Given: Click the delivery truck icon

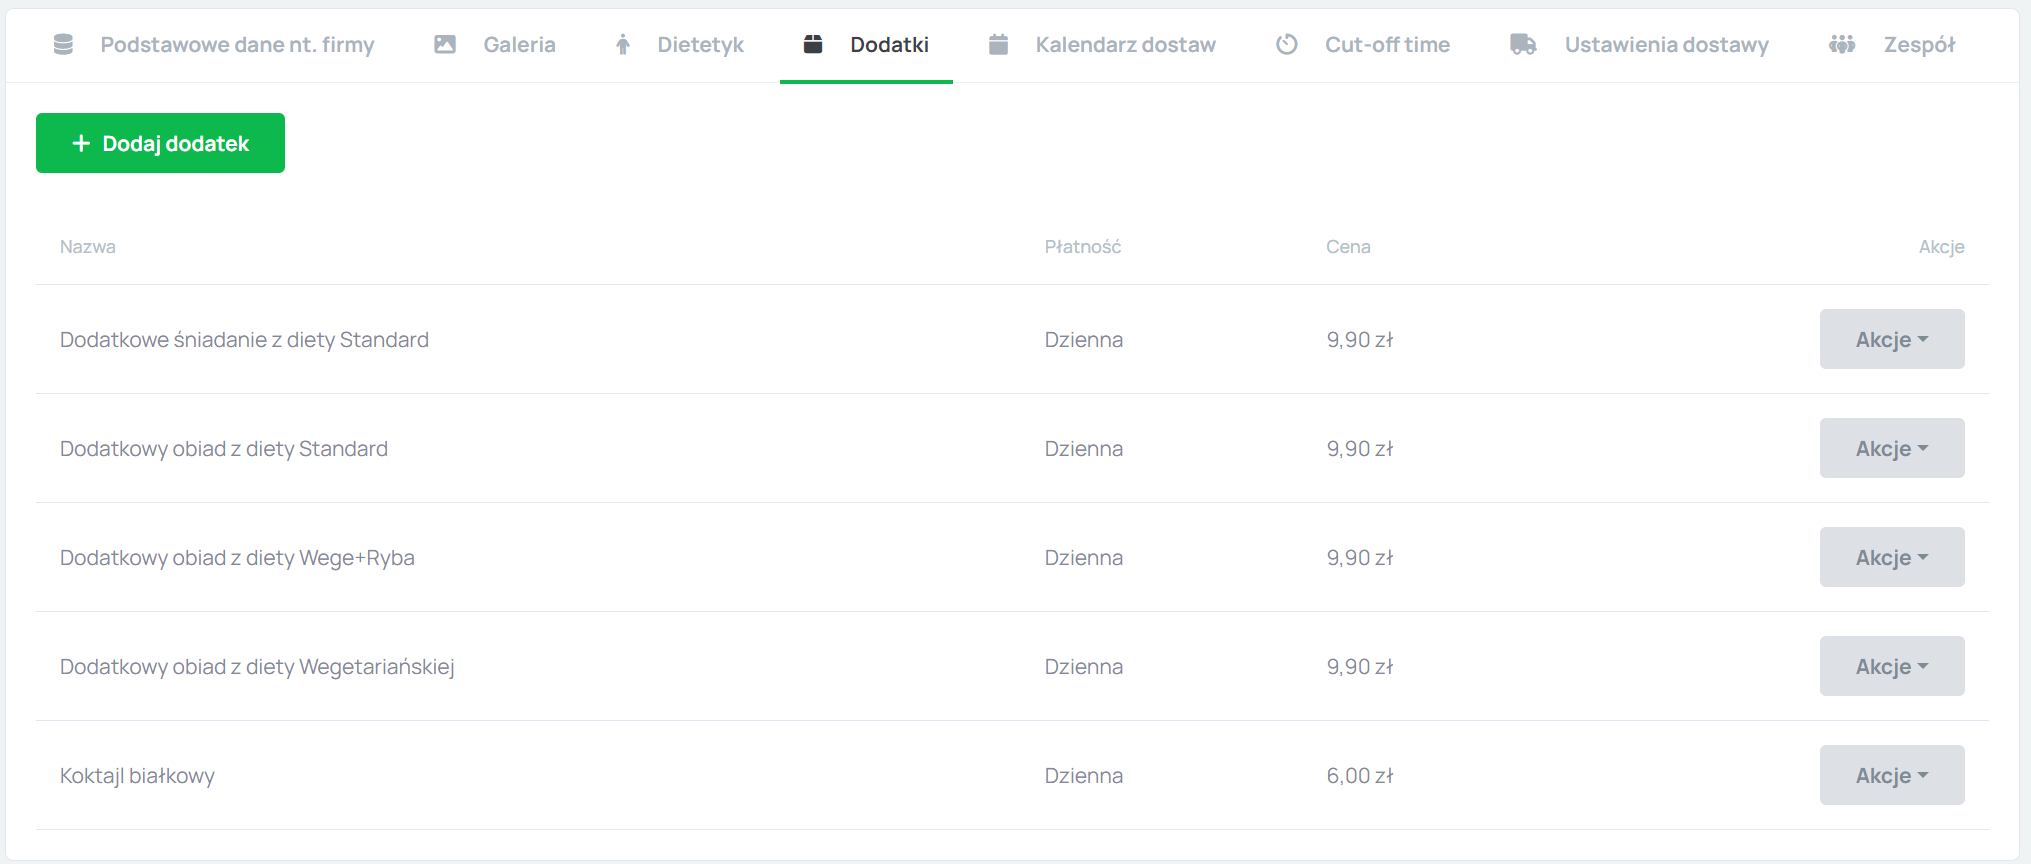Looking at the screenshot, I should 1523,44.
